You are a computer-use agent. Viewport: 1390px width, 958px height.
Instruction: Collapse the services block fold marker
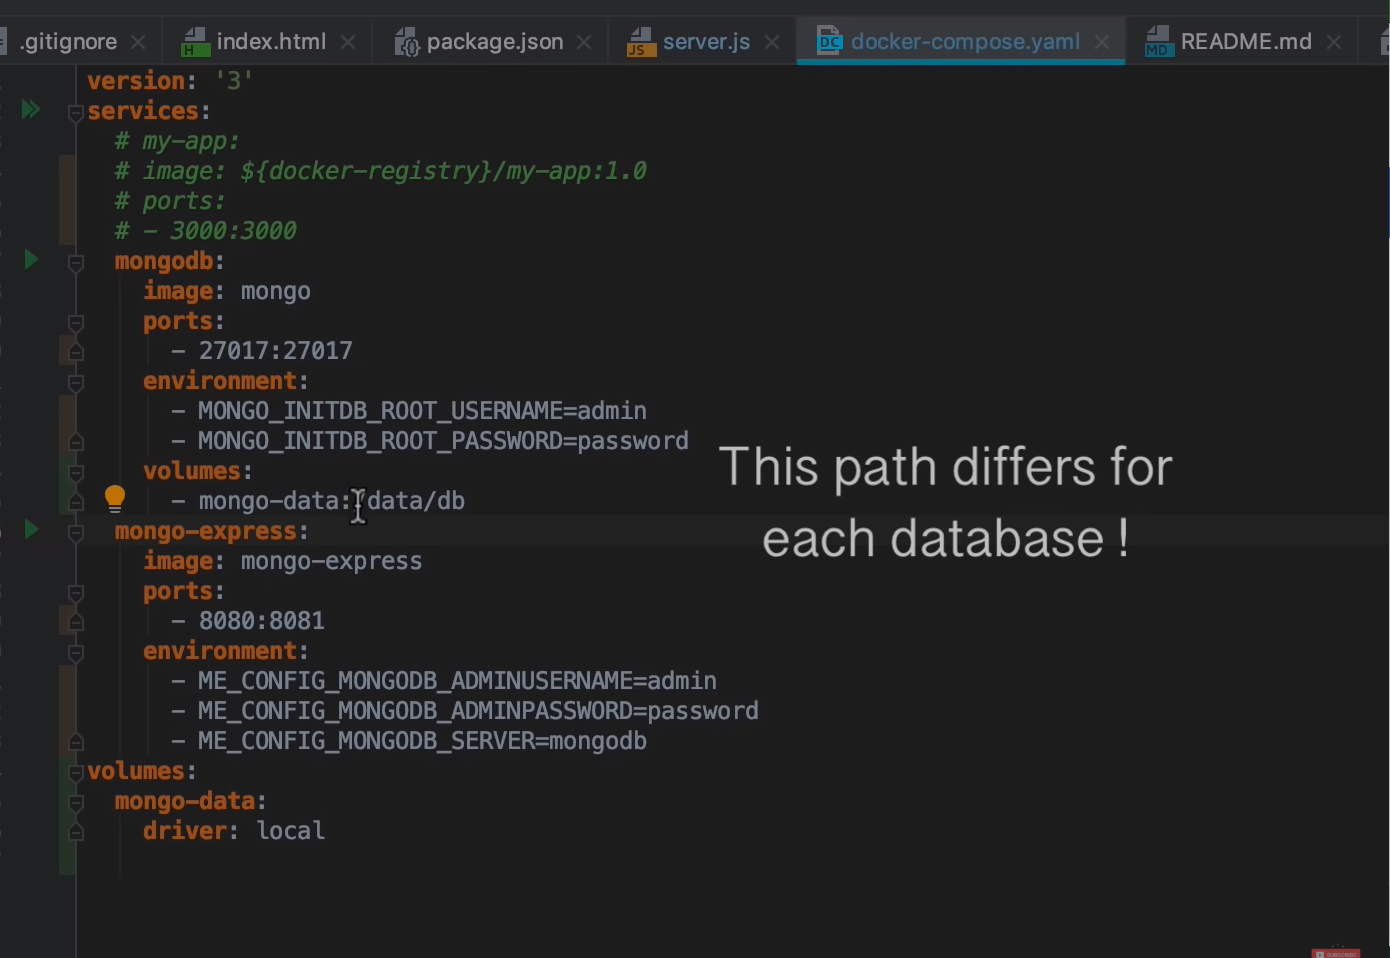[x=75, y=112]
